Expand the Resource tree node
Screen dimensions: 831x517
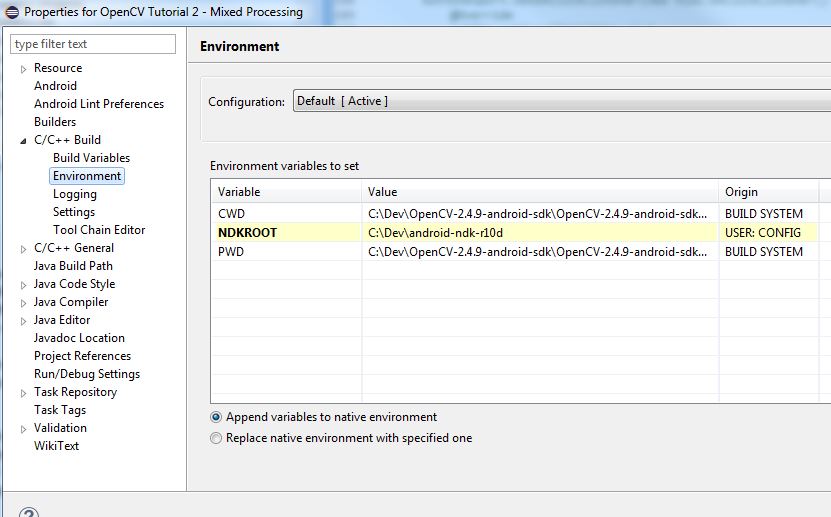pos(23,69)
